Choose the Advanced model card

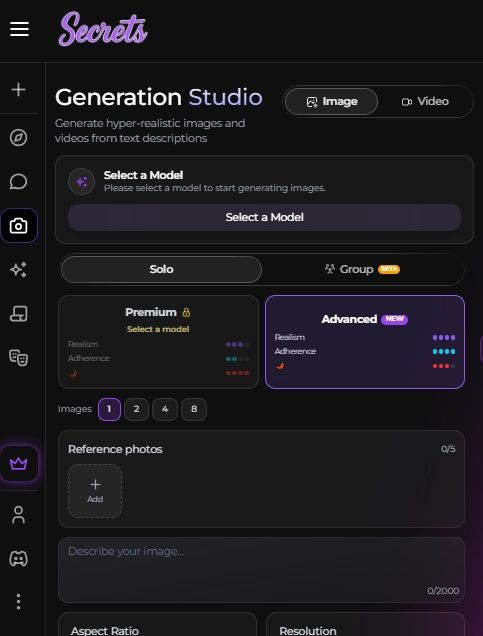click(365, 342)
